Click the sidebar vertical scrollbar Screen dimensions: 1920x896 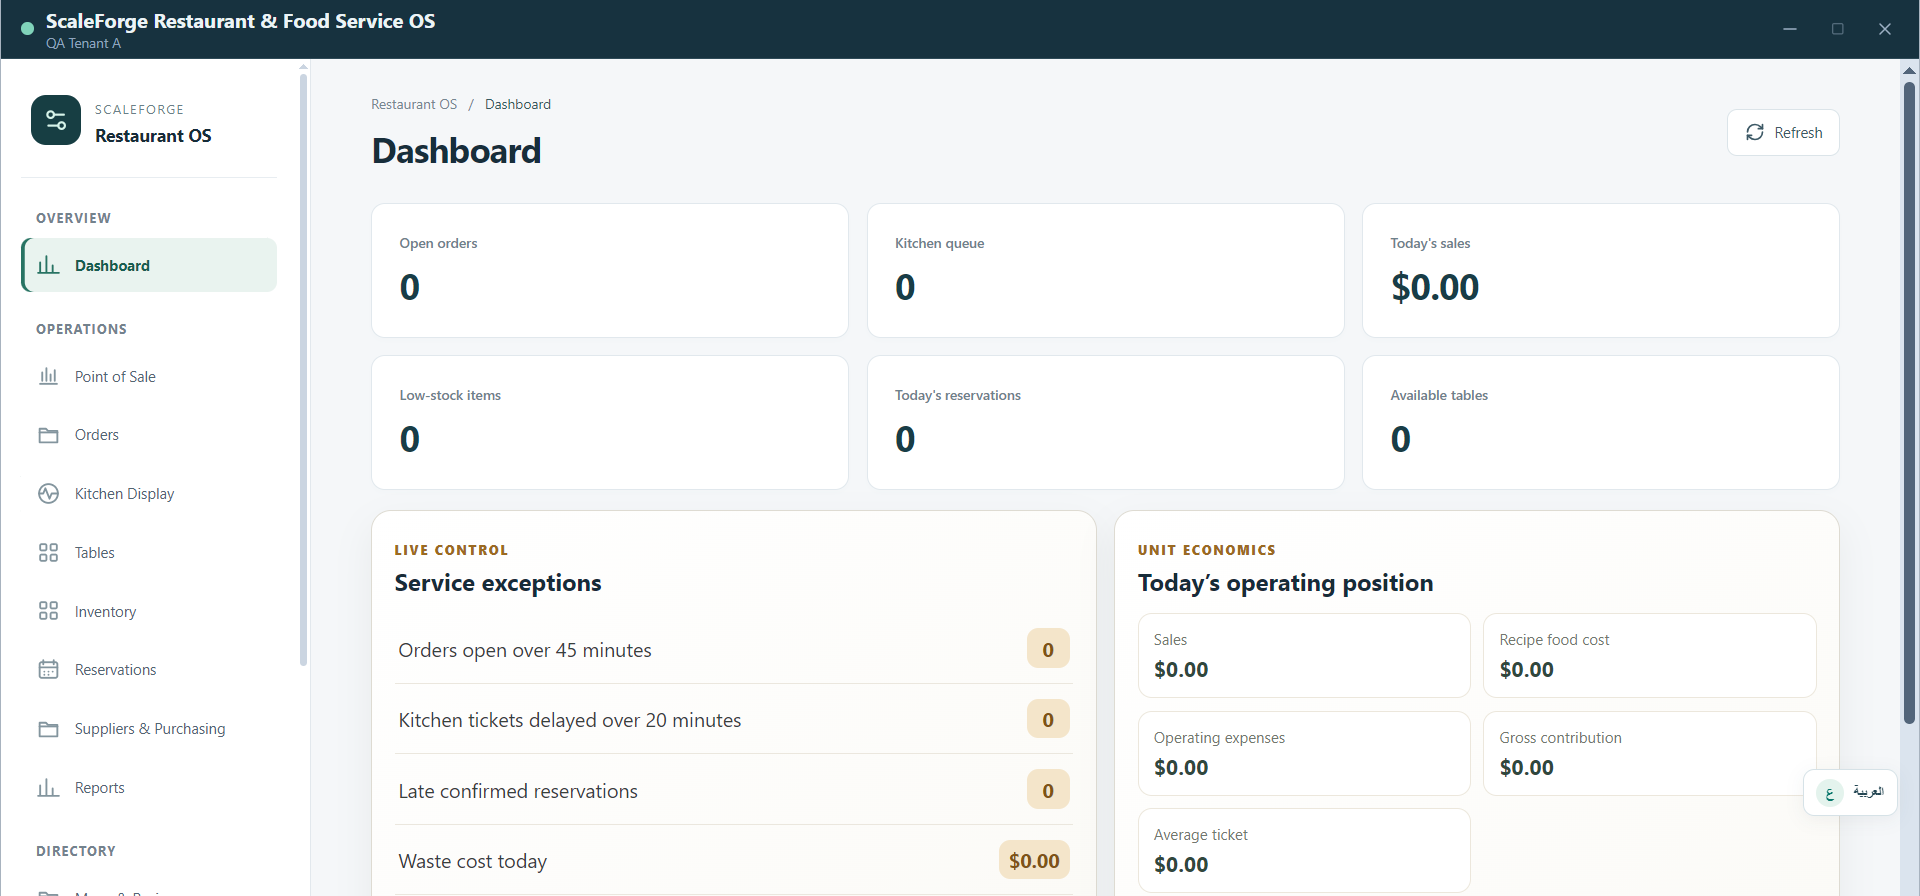[303, 369]
